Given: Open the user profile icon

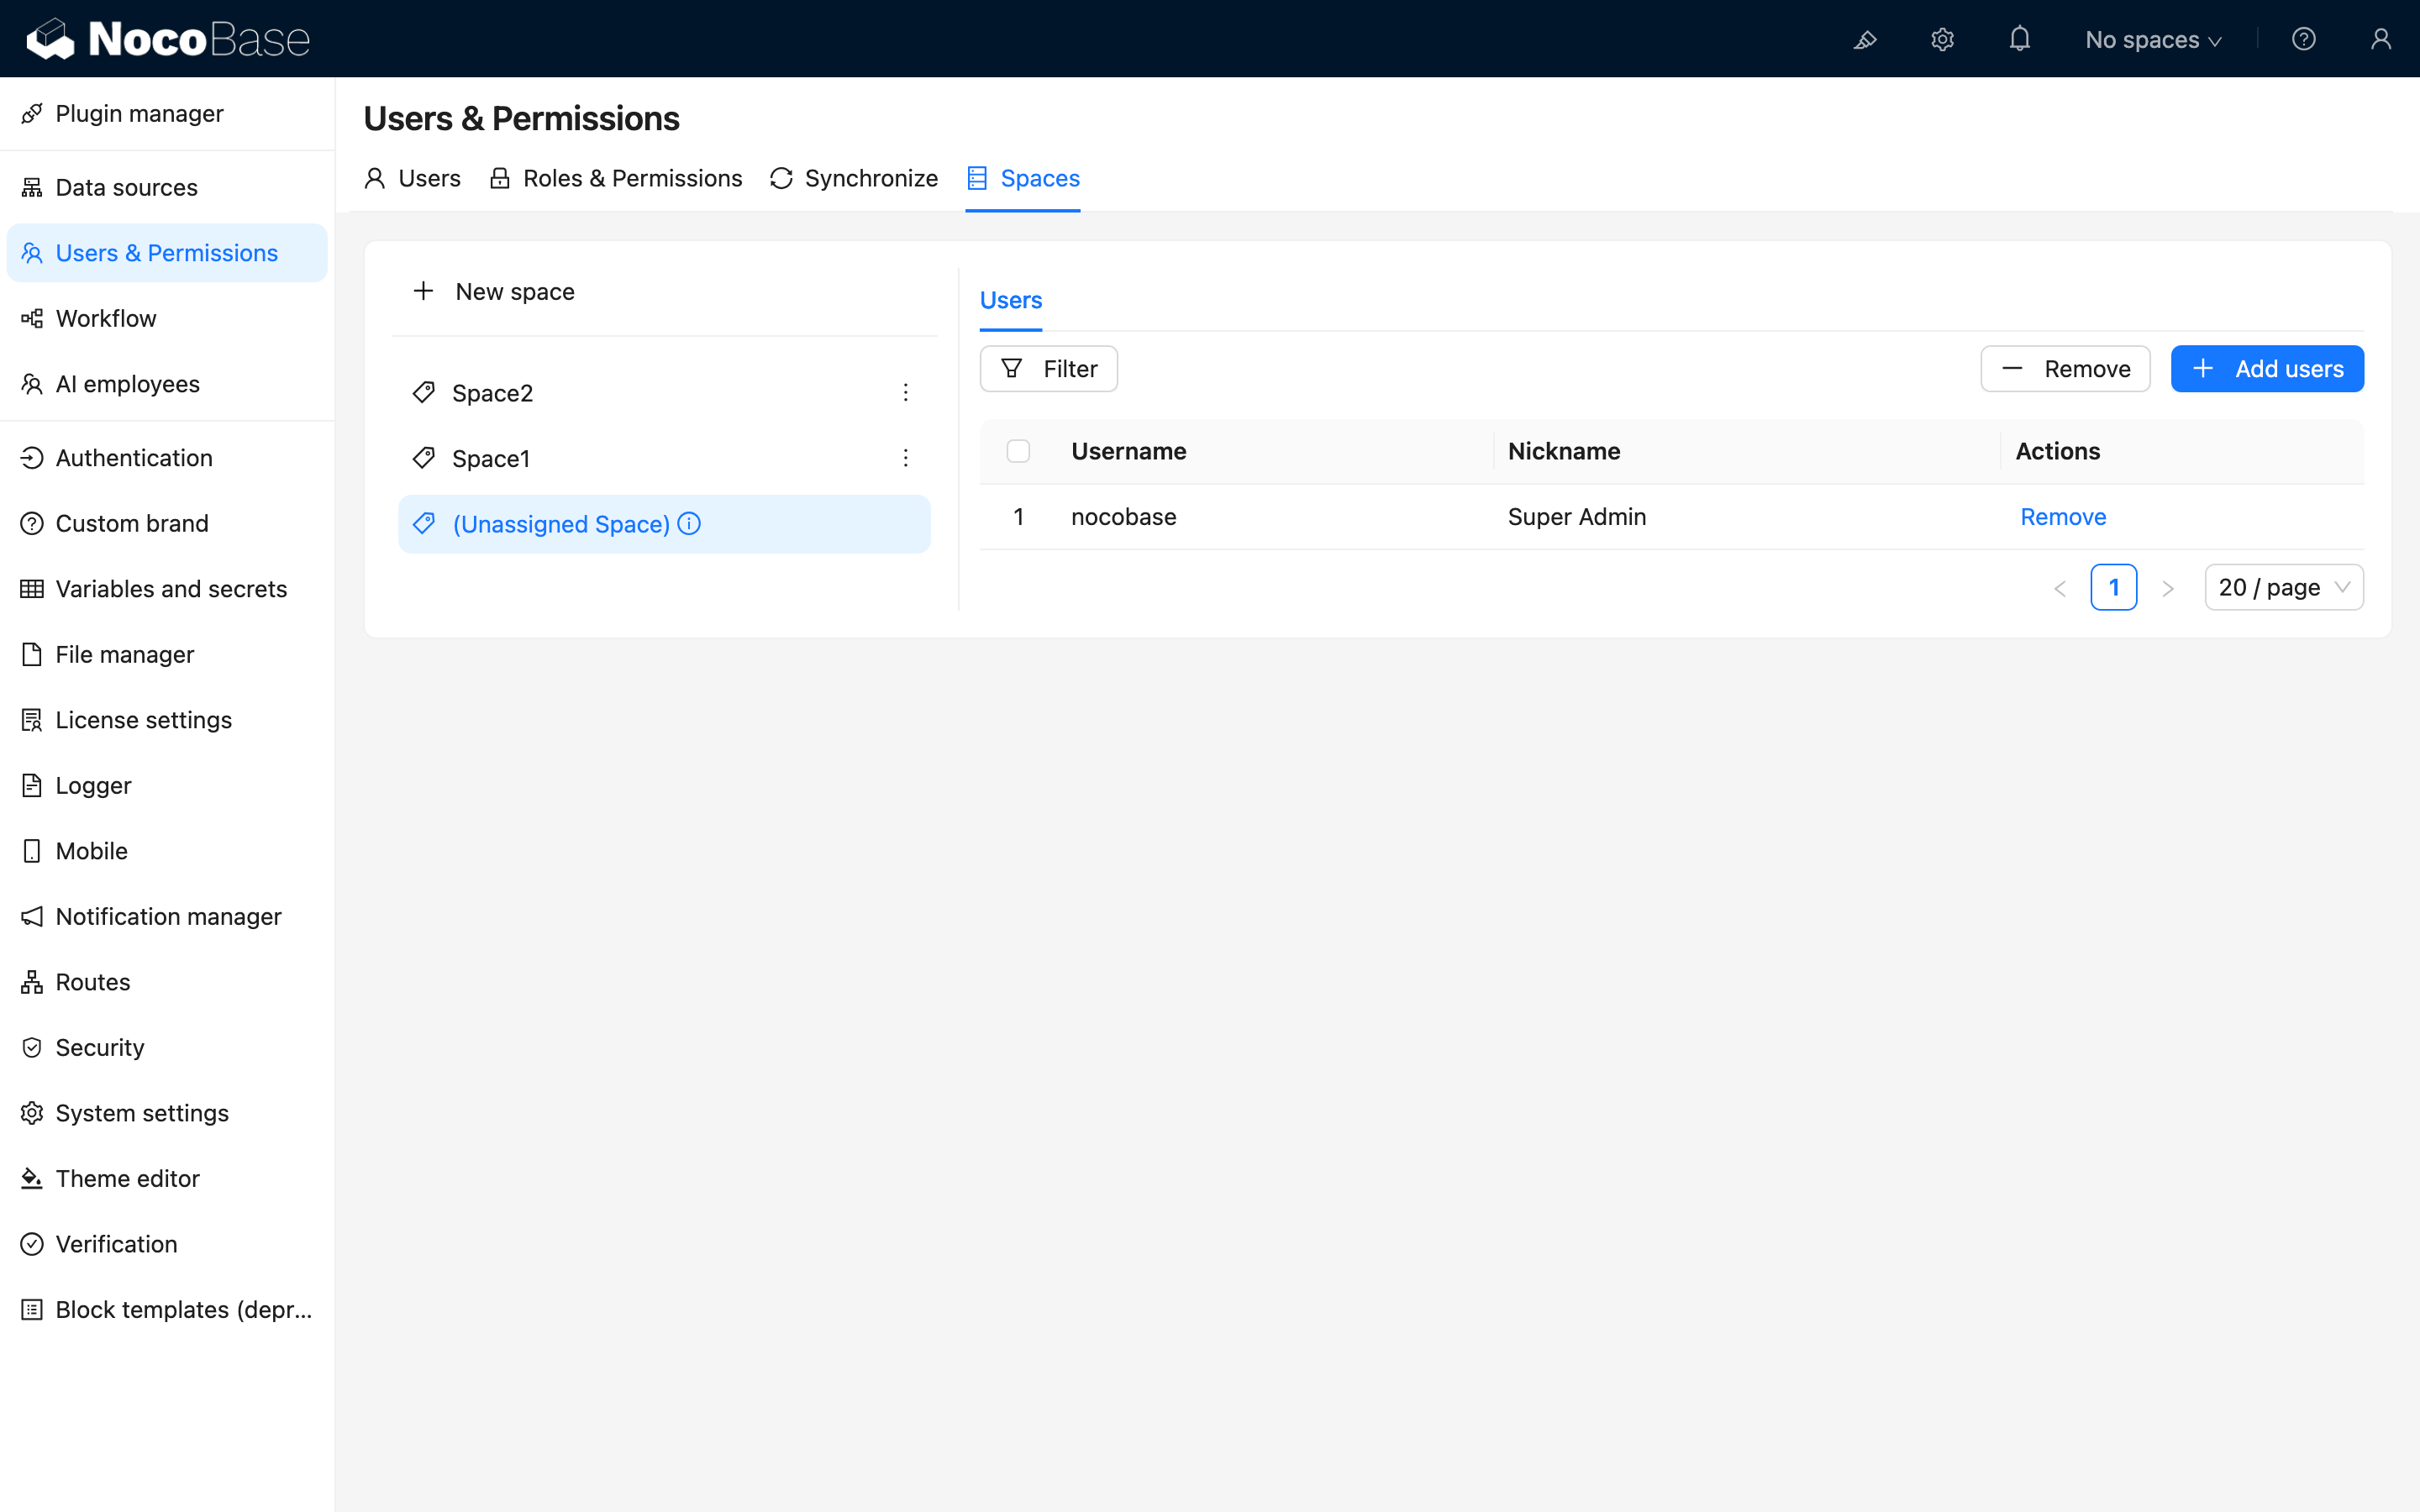Looking at the screenshot, I should point(2380,40).
